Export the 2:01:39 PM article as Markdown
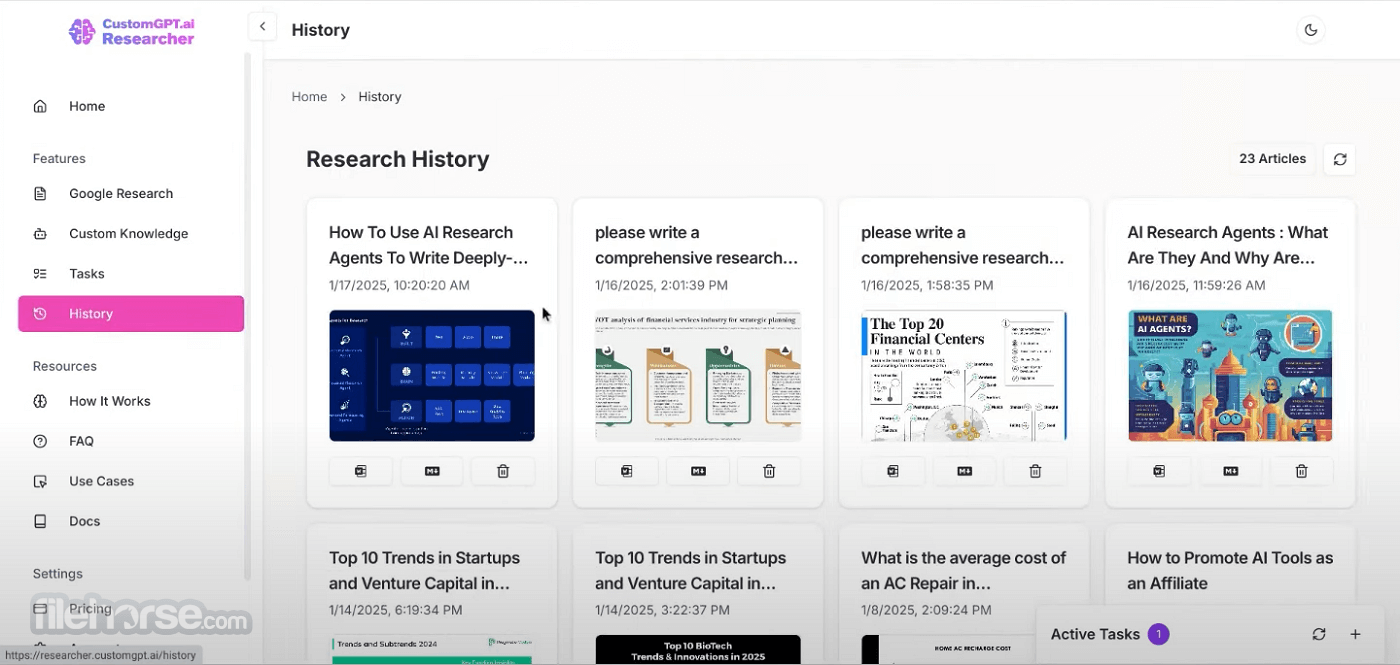This screenshot has height=665, width=1400. (x=698, y=471)
